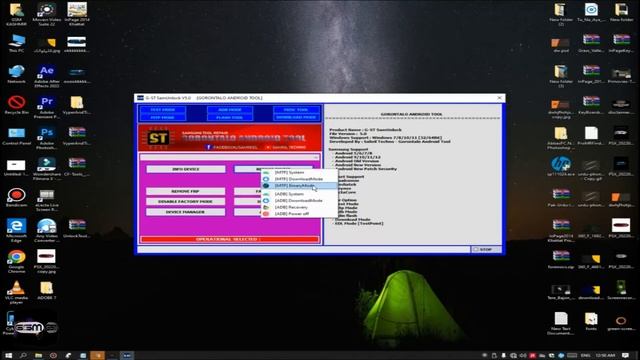640x360 pixels.
Task: Launch Adobe Premiere Pro desktop shortcut
Action: pyautogui.click(x=47, y=107)
